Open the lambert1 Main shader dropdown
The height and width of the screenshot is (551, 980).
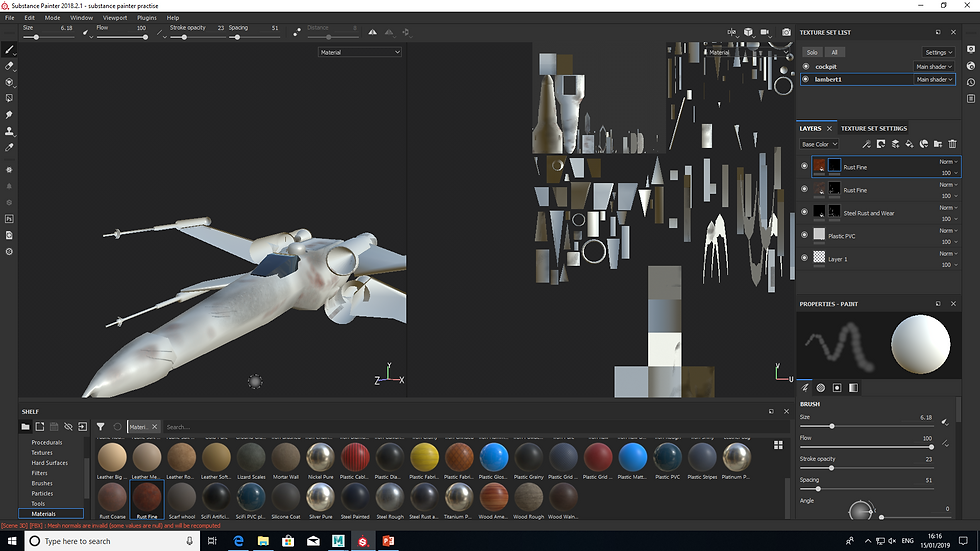tap(934, 79)
